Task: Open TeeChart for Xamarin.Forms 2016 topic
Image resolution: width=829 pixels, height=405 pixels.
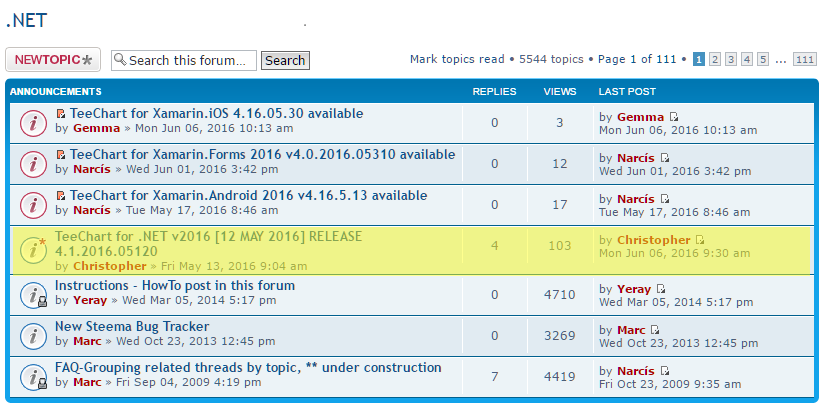Action: click(262, 154)
